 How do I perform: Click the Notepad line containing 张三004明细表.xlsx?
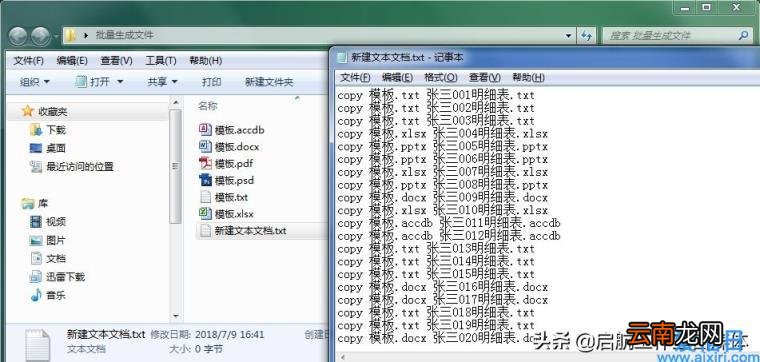[x=443, y=134]
